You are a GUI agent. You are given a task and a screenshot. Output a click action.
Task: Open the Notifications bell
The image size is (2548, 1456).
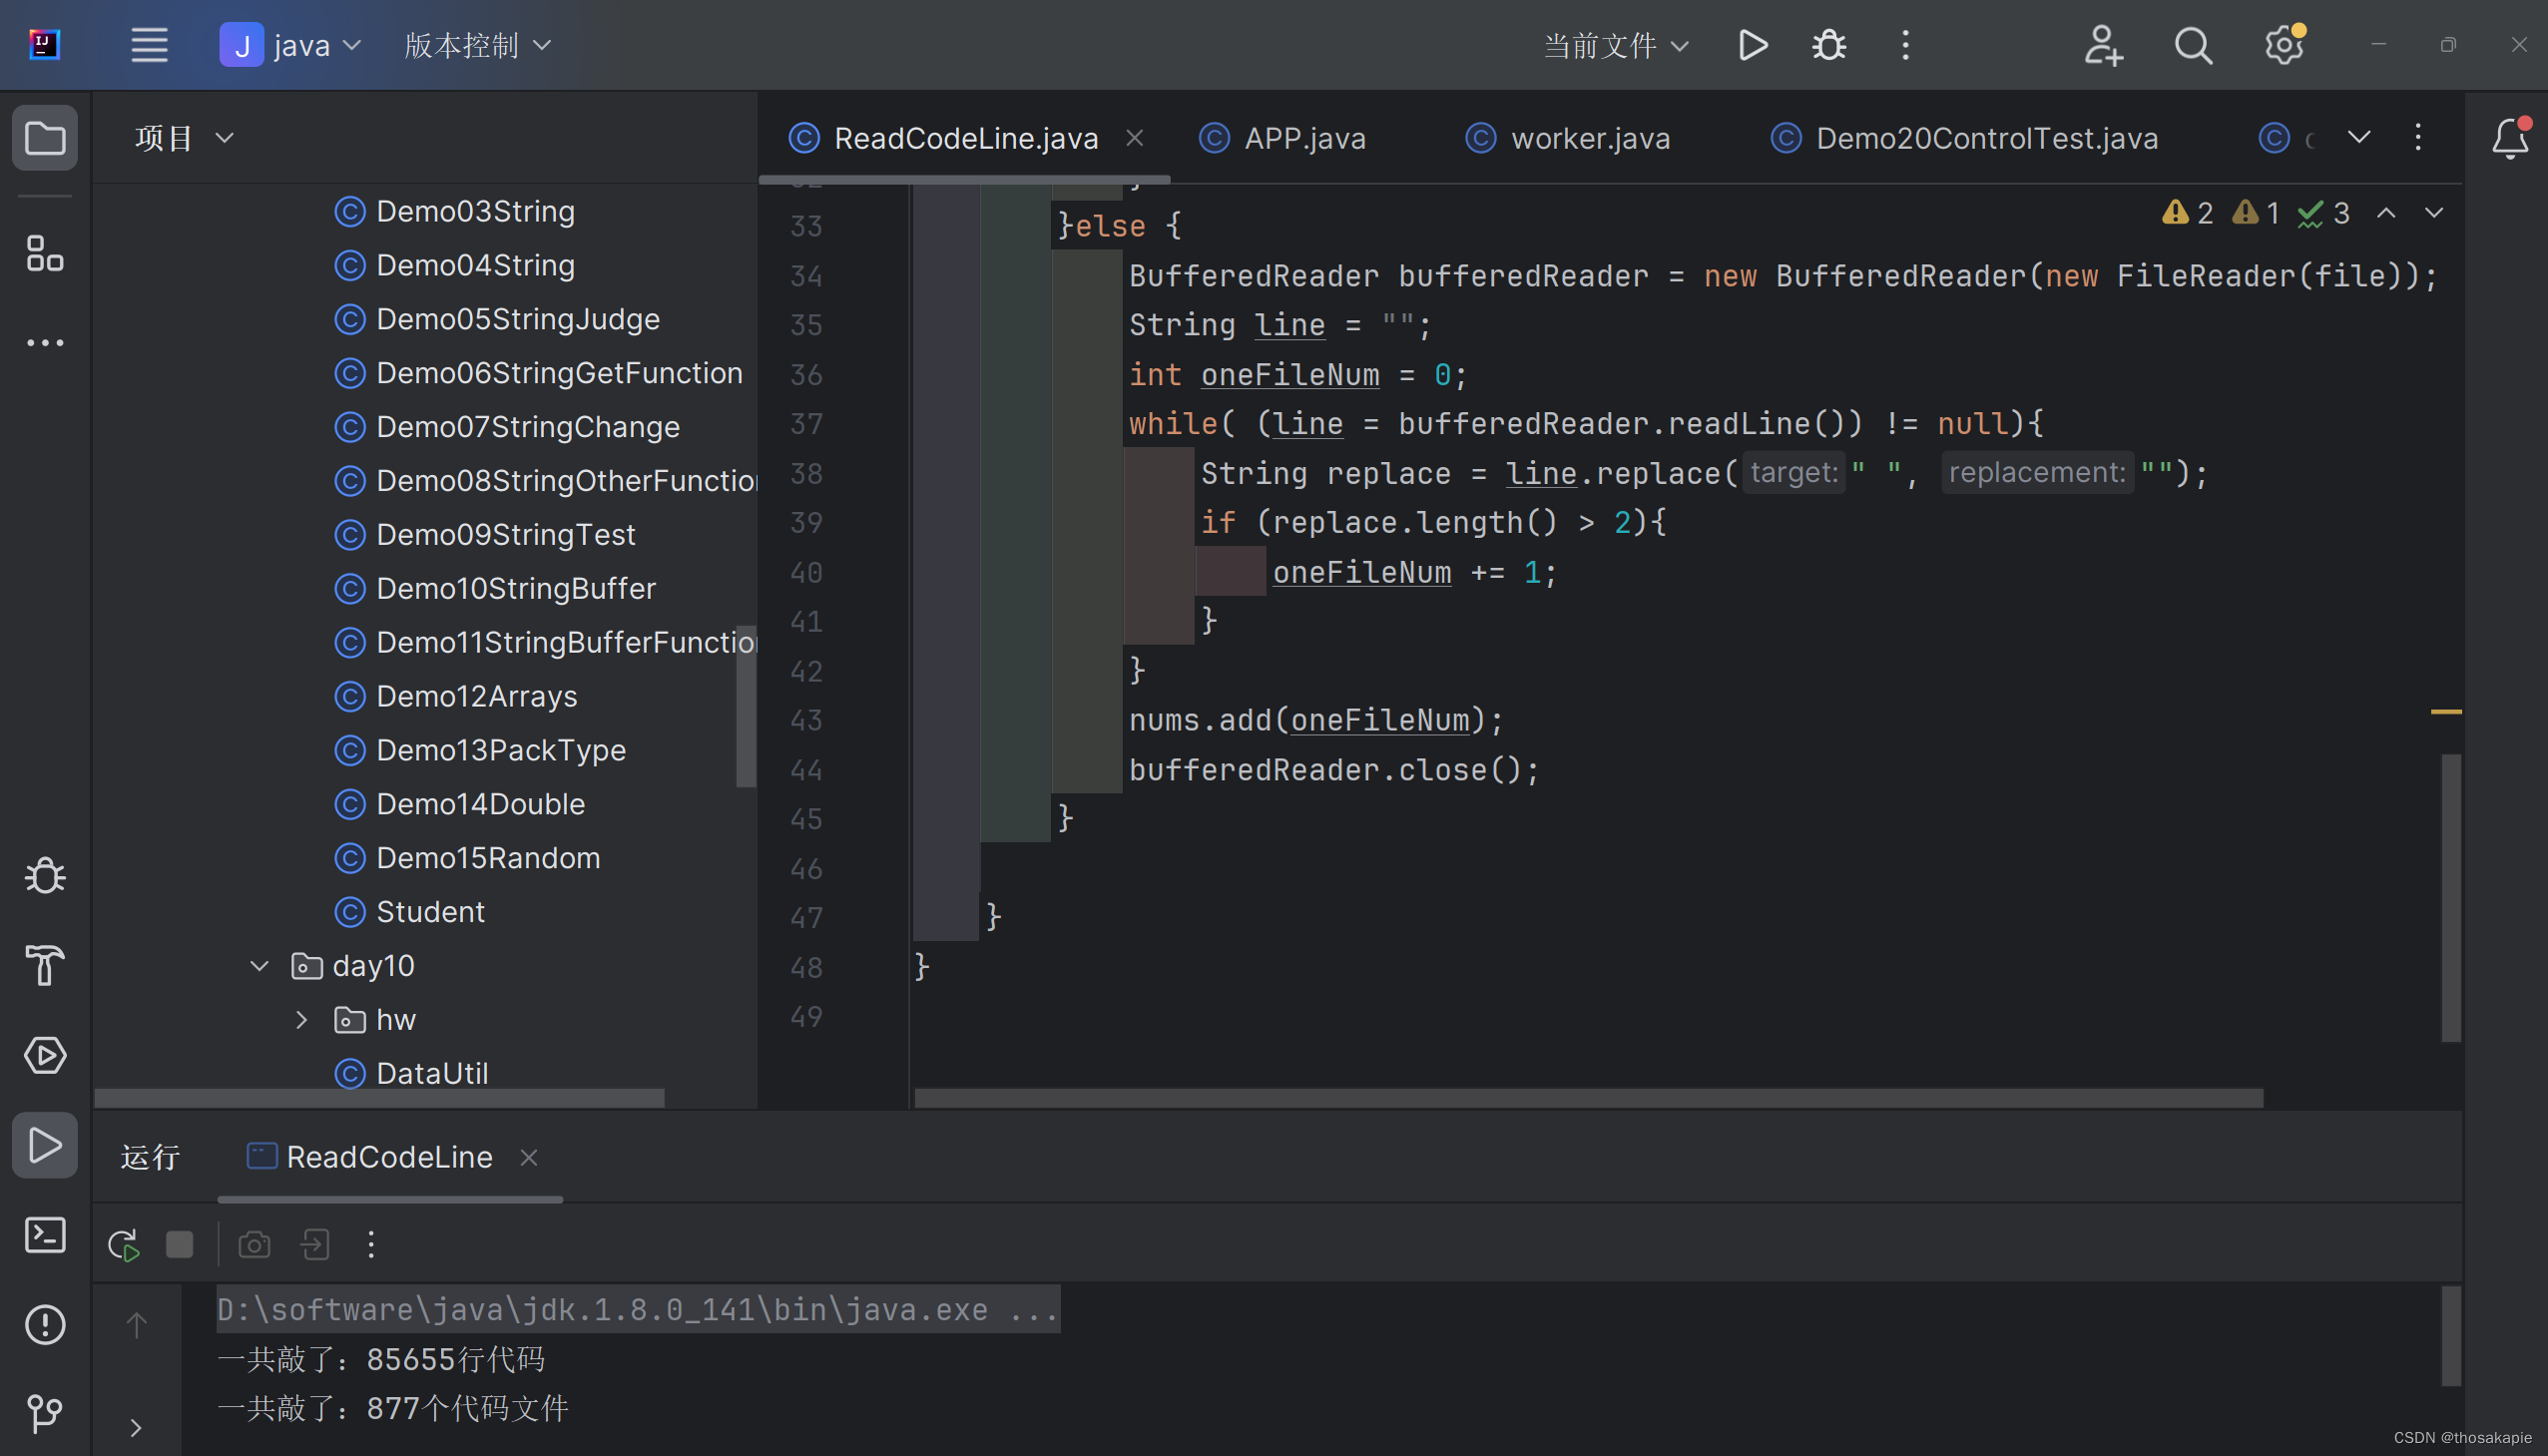pos(2510,138)
